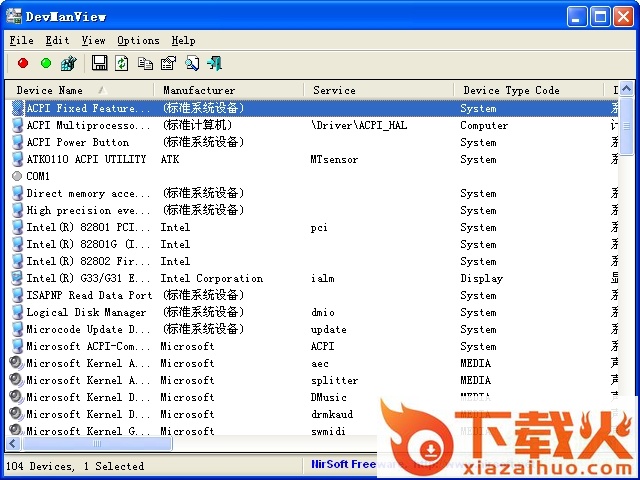This screenshot has height=480, width=640.
Task: Click the vertical scrollbar up arrow
Action: click(x=627, y=89)
